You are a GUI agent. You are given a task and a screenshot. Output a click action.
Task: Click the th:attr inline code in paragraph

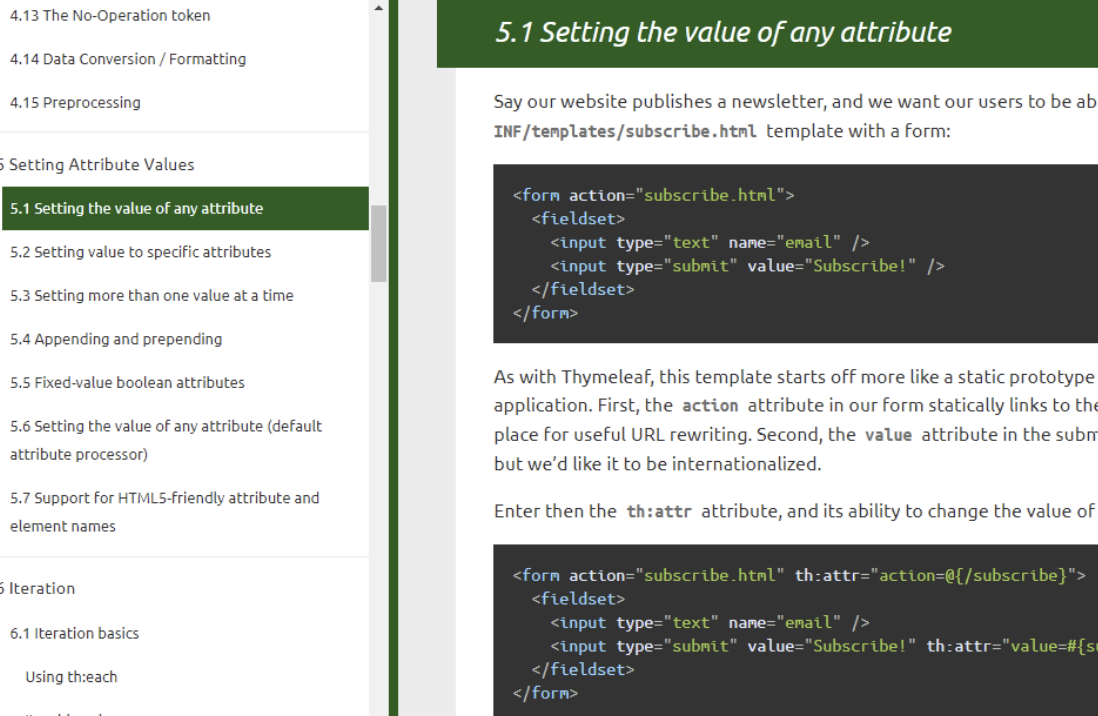pos(659,512)
